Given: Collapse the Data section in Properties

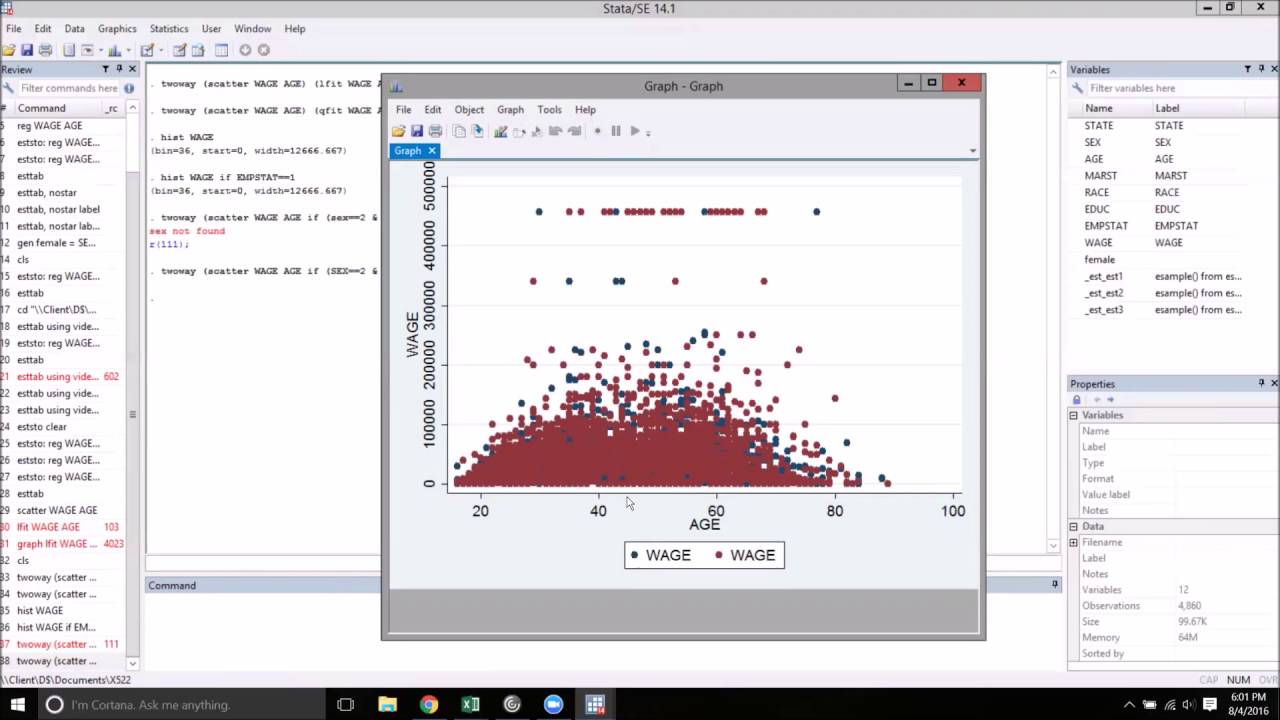Looking at the screenshot, I should 1073,526.
